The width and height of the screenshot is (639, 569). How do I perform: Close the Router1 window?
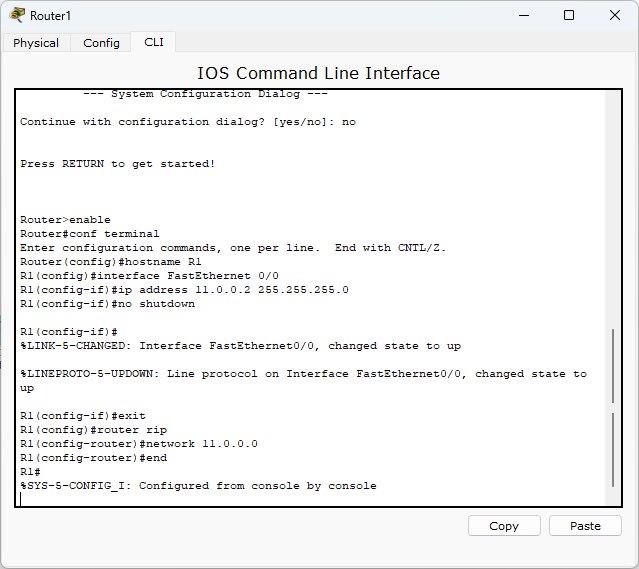[615, 15]
